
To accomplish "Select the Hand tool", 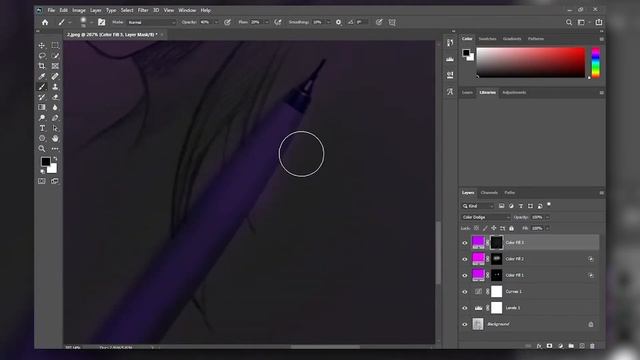I will coord(55,138).
